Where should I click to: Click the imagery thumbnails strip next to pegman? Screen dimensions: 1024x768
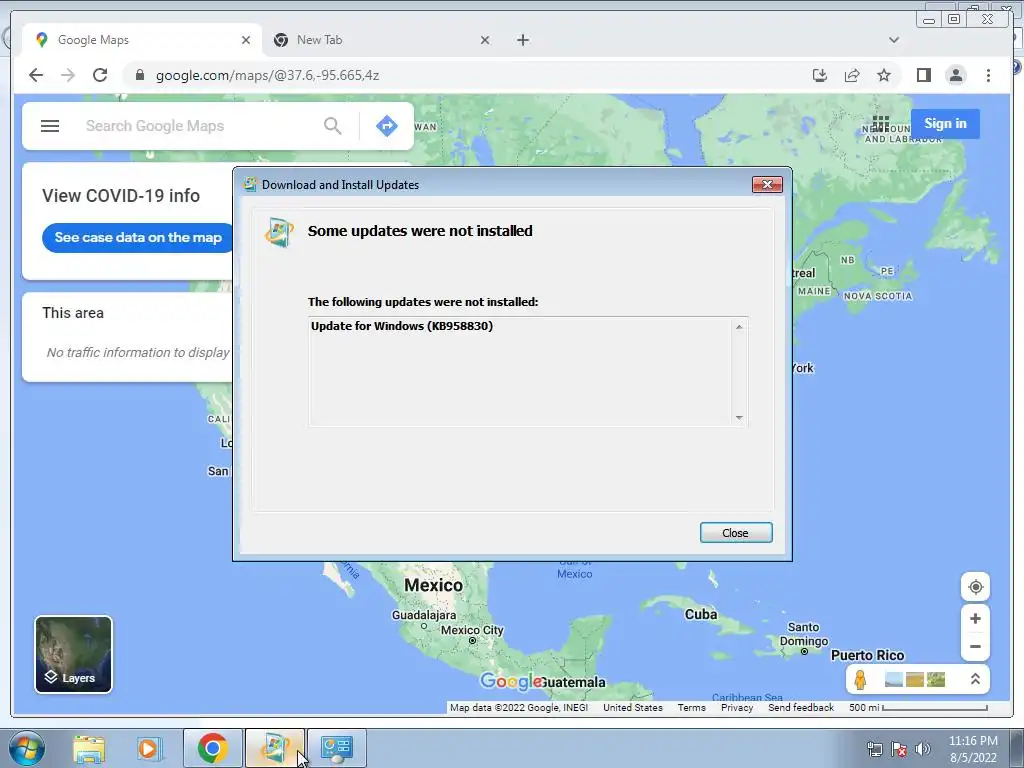pyautogui.click(x=915, y=680)
